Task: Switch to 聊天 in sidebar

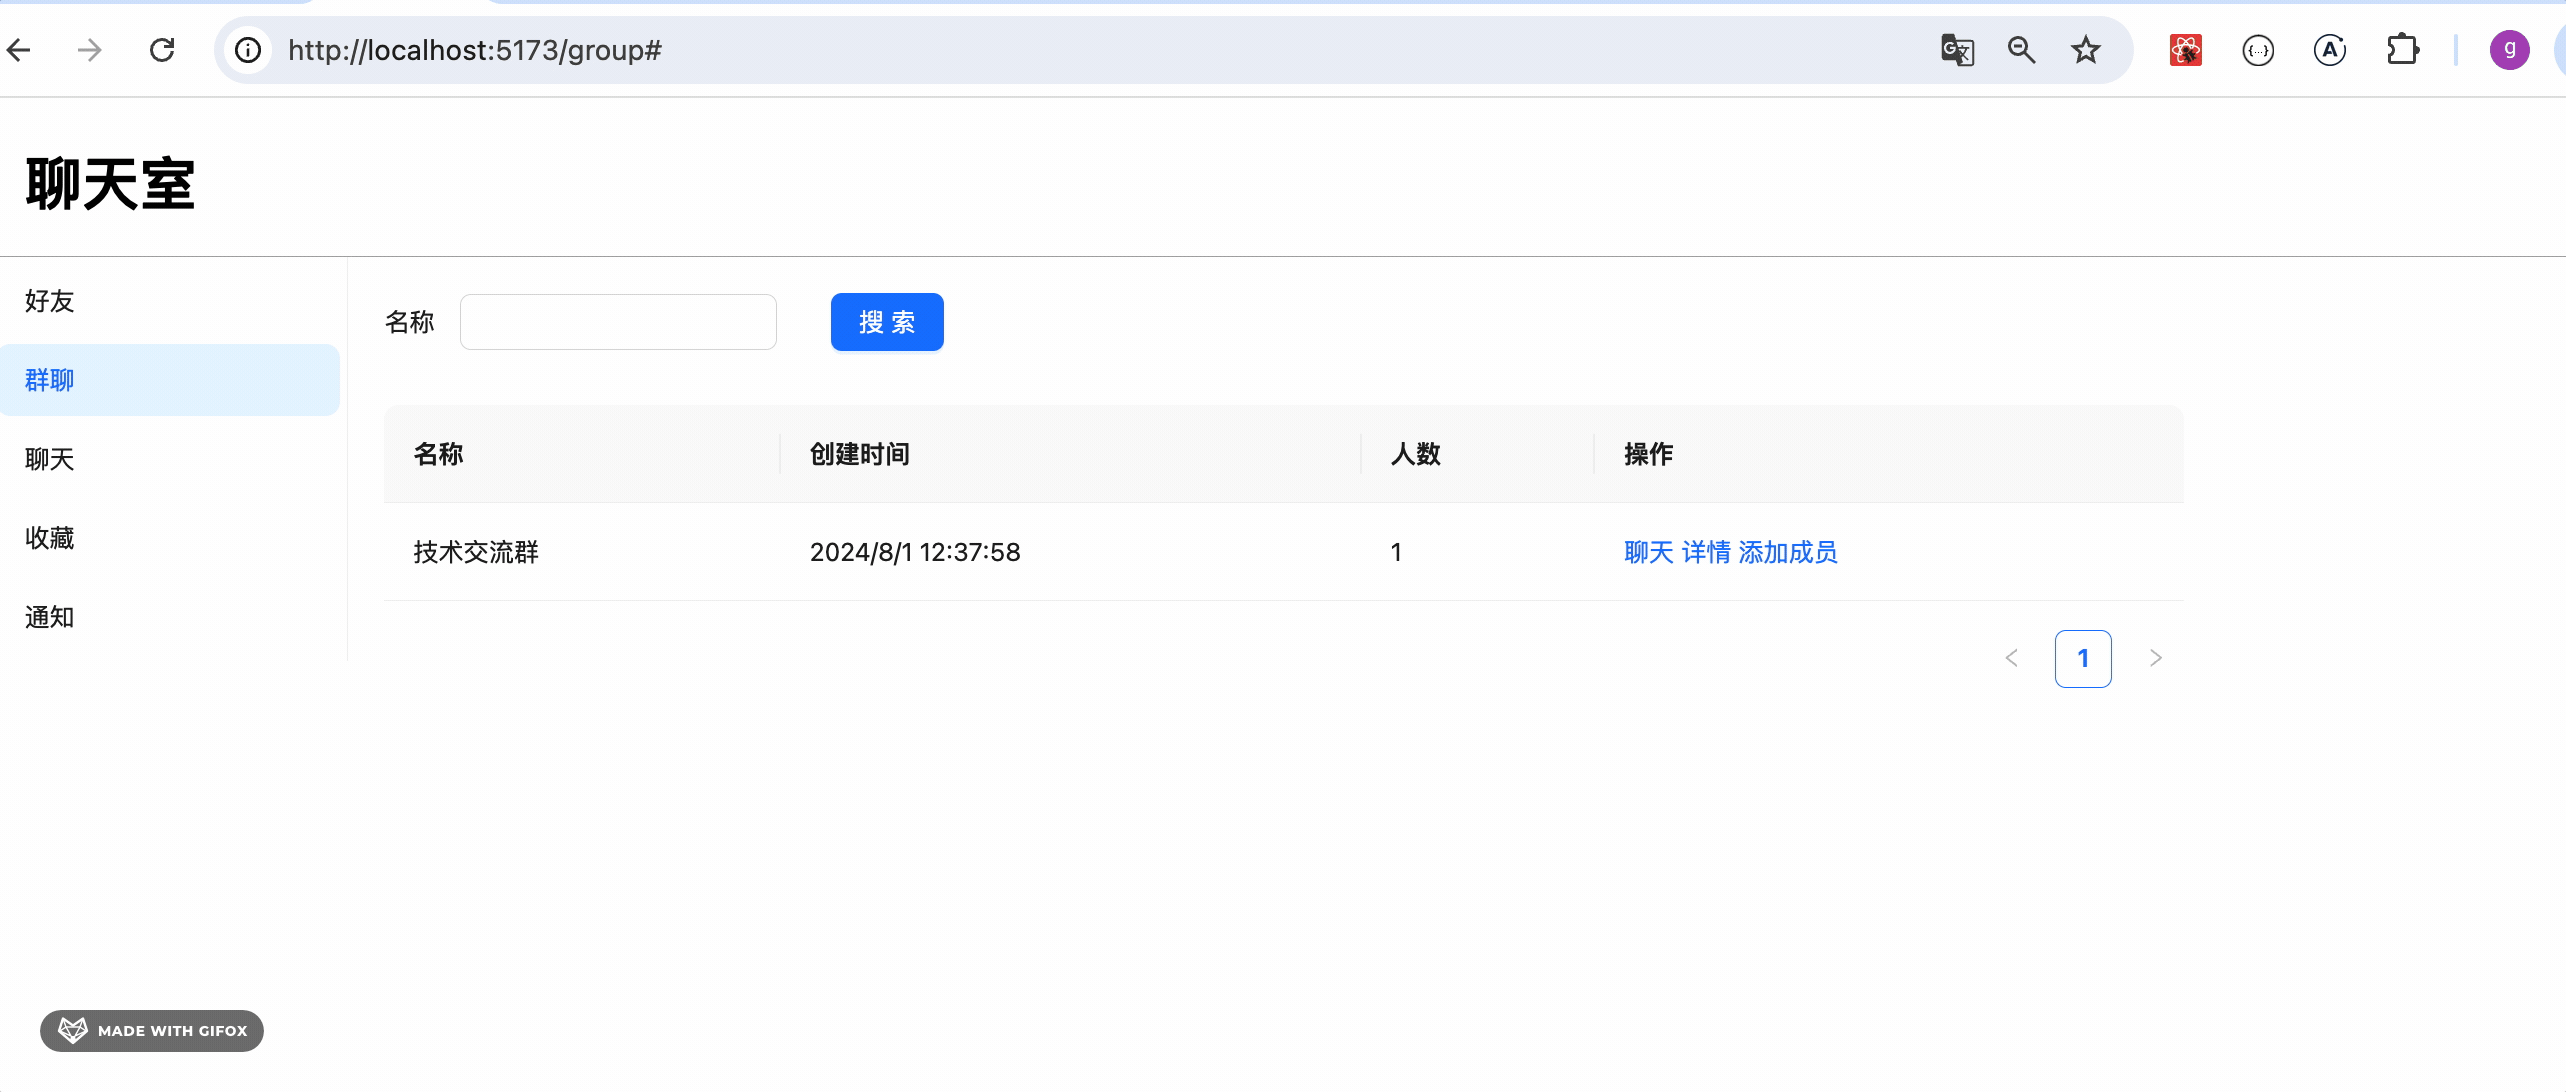Action: click(x=50, y=459)
